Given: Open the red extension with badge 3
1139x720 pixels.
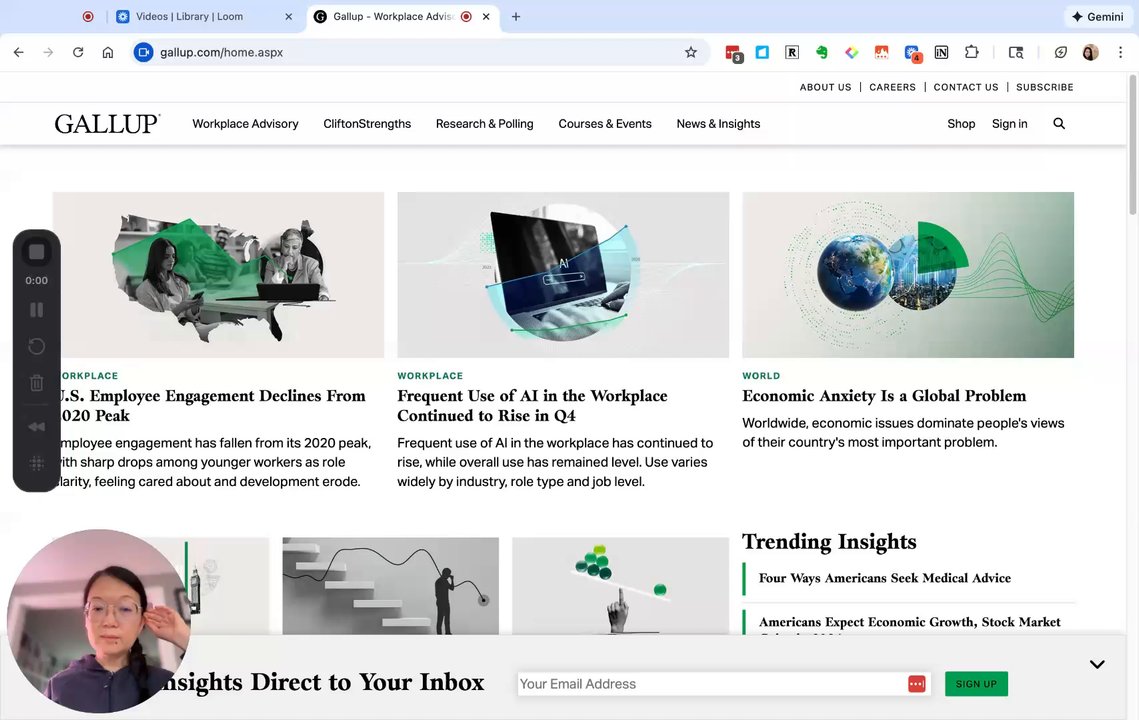Looking at the screenshot, I should (x=733, y=52).
